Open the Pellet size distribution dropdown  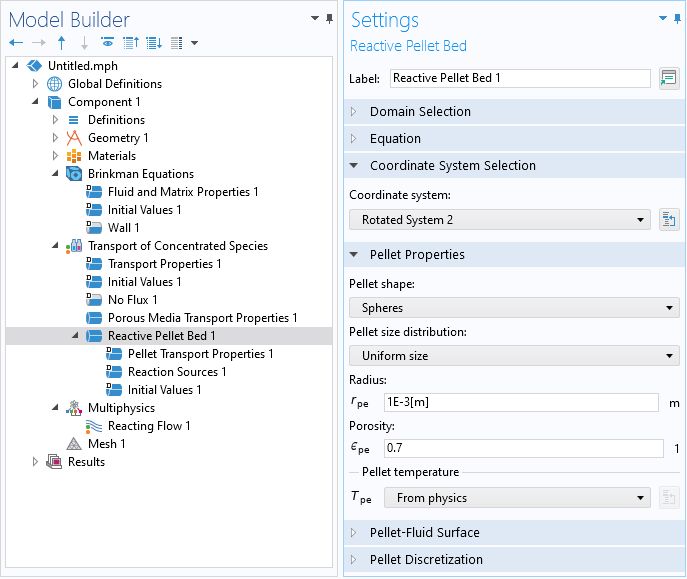click(x=514, y=356)
